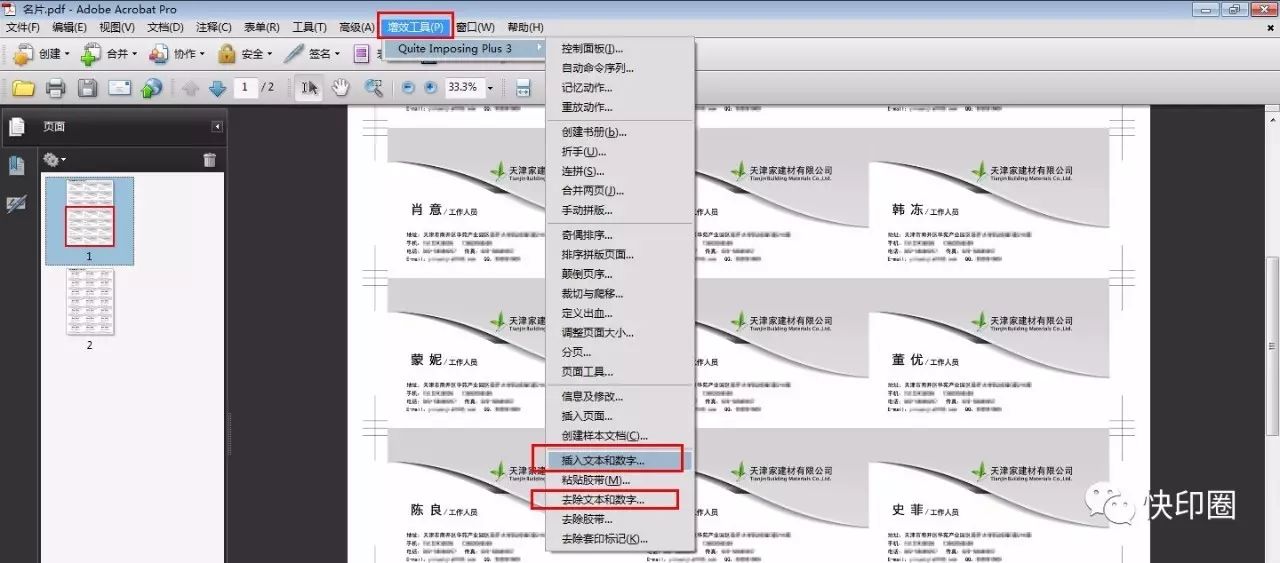Click the 增效工具(P) plug-ins menu
The height and width of the screenshot is (563, 1280).
[x=416, y=27]
